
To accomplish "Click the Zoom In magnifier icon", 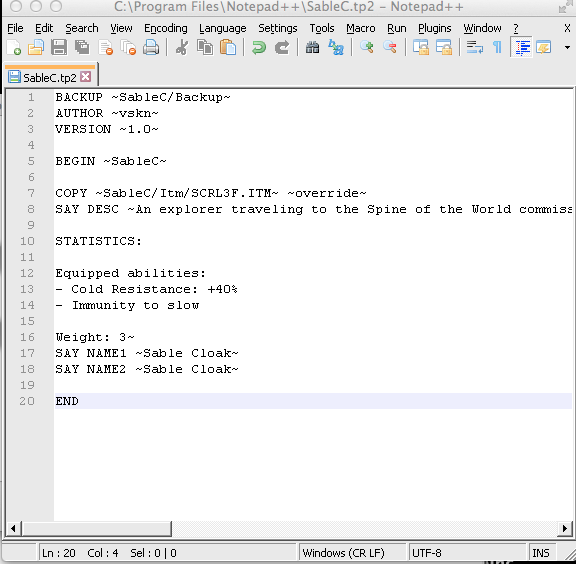I will pyautogui.click(x=367, y=48).
